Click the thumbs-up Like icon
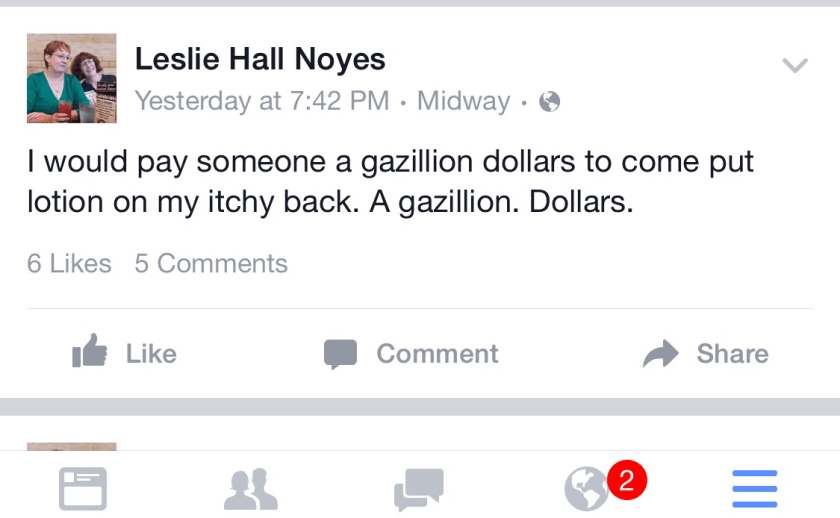The height and width of the screenshot is (518, 840). coord(90,352)
